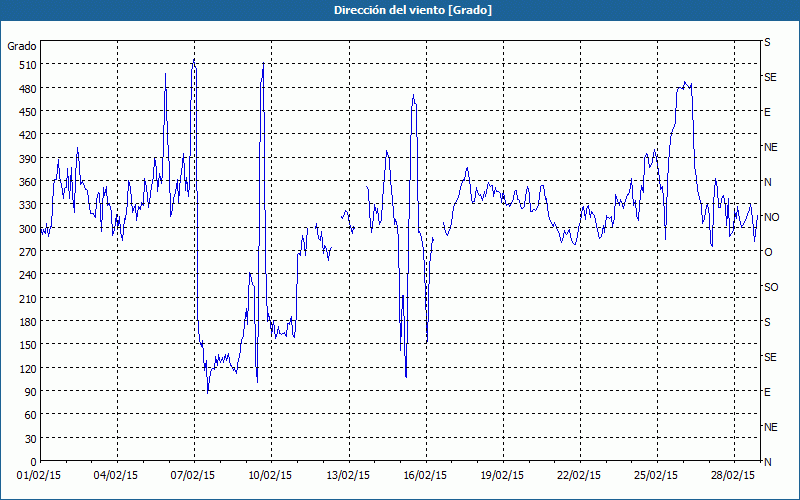Select the 30 value on the left axis
This screenshot has height=500, width=800.
(31, 439)
